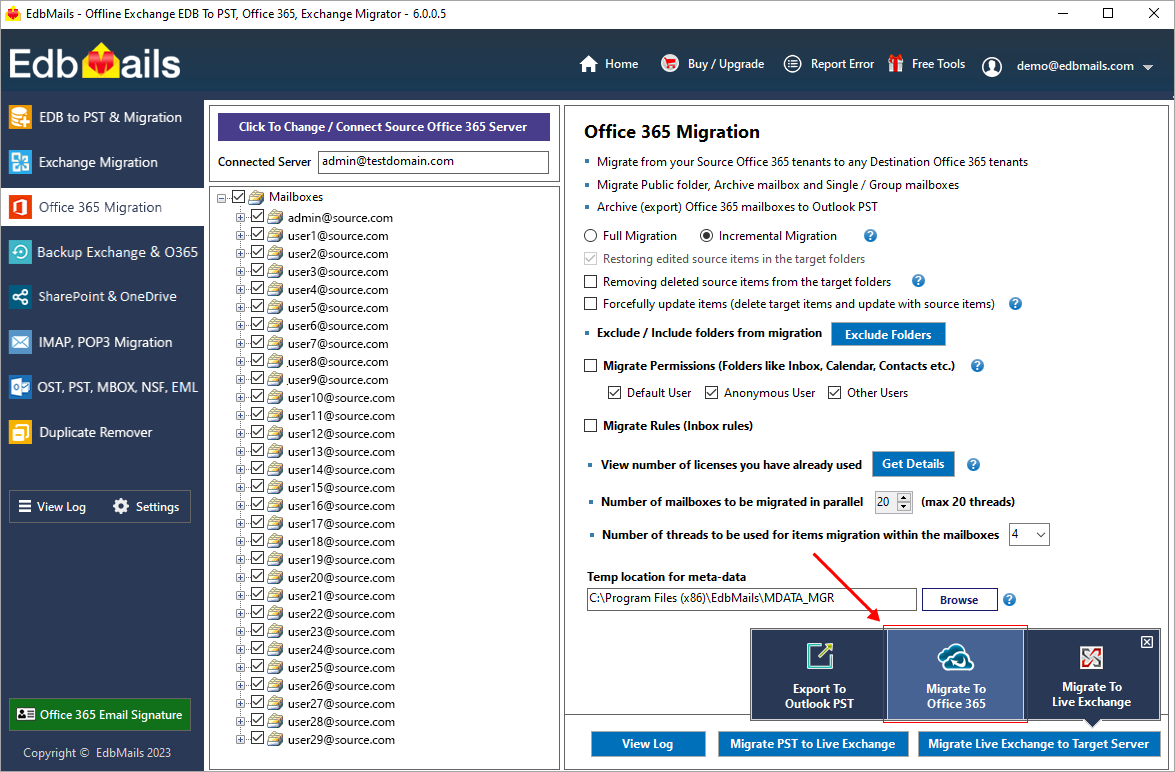Image resolution: width=1175 pixels, height=772 pixels.
Task: Click the Get Details button
Action: click(x=913, y=464)
